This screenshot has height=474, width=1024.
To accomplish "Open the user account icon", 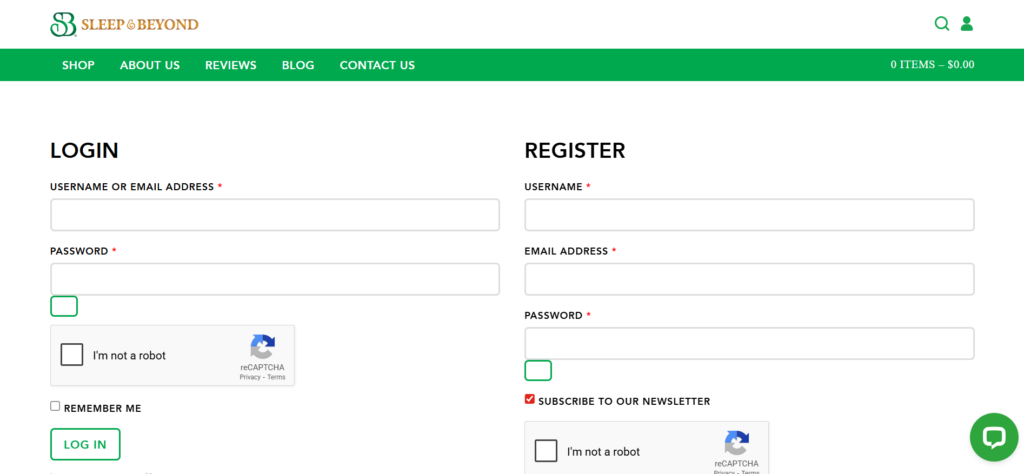I will (x=967, y=24).
